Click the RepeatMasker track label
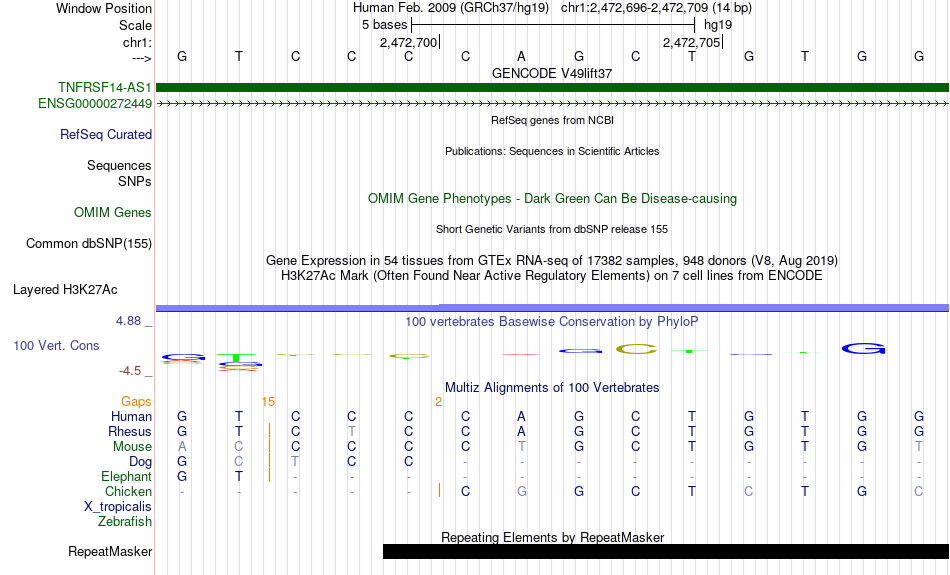Image resolution: width=950 pixels, height=575 pixels. point(110,551)
